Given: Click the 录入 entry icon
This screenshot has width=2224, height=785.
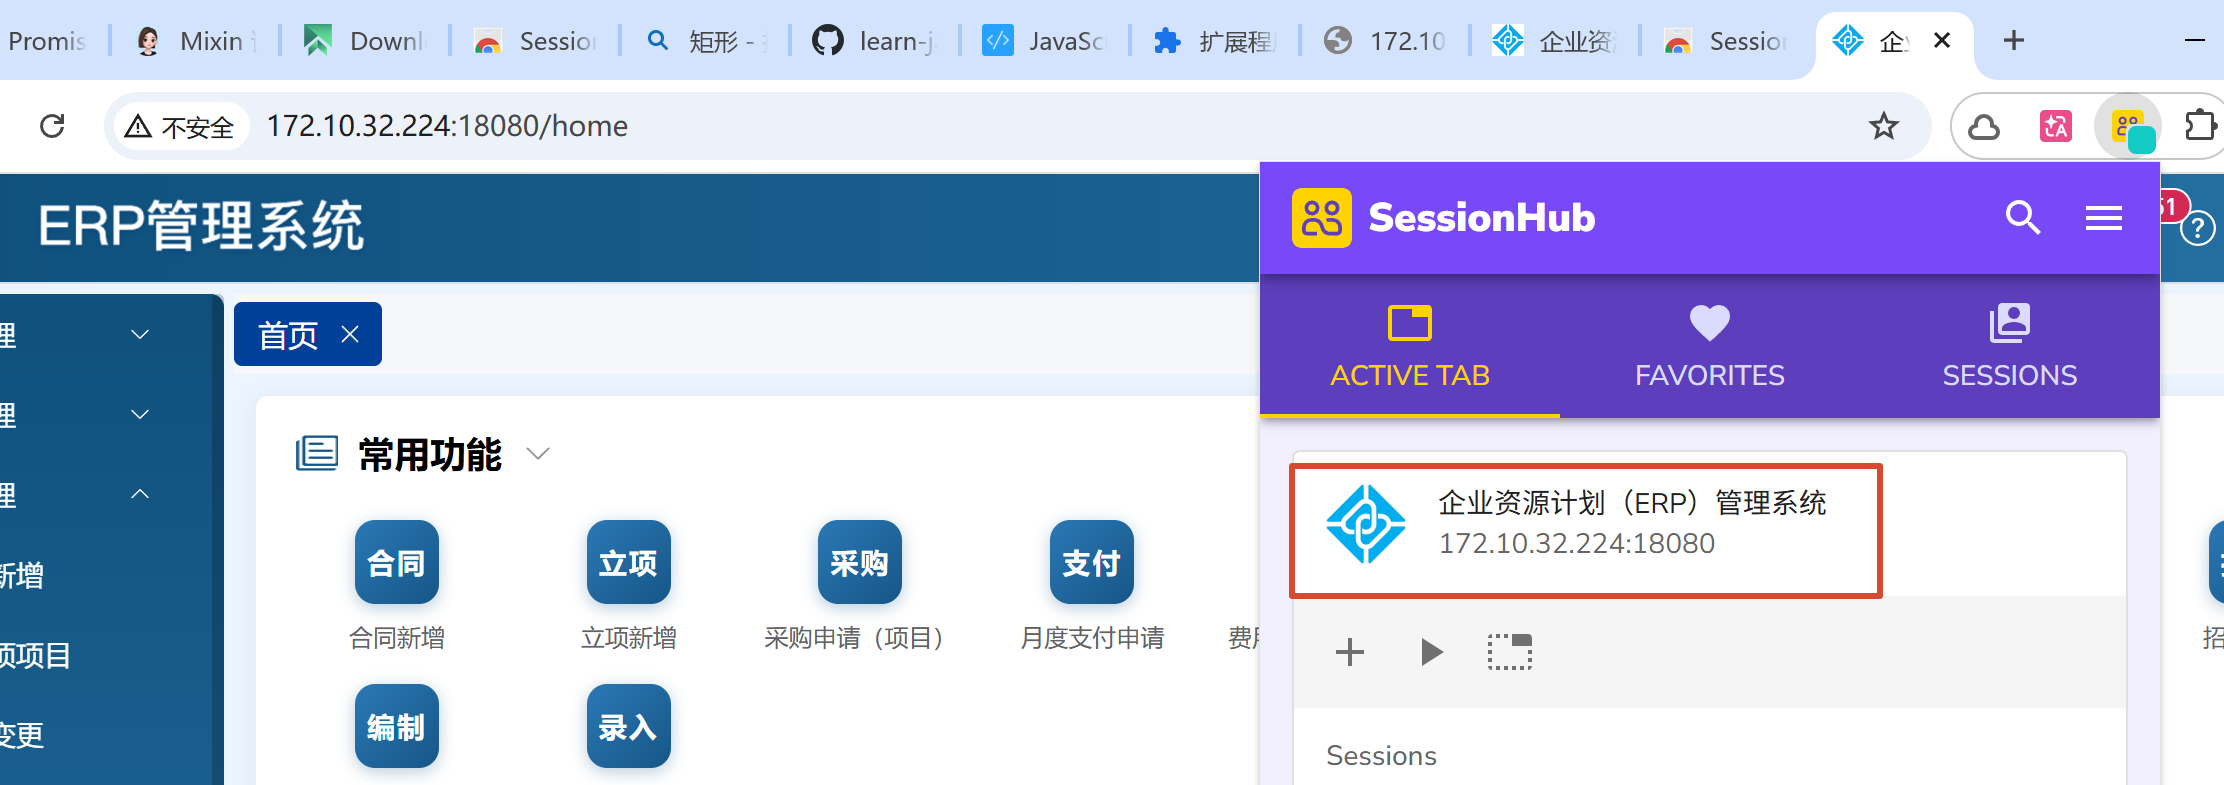Looking at the screenshot, I should click(x=628, y=726).
